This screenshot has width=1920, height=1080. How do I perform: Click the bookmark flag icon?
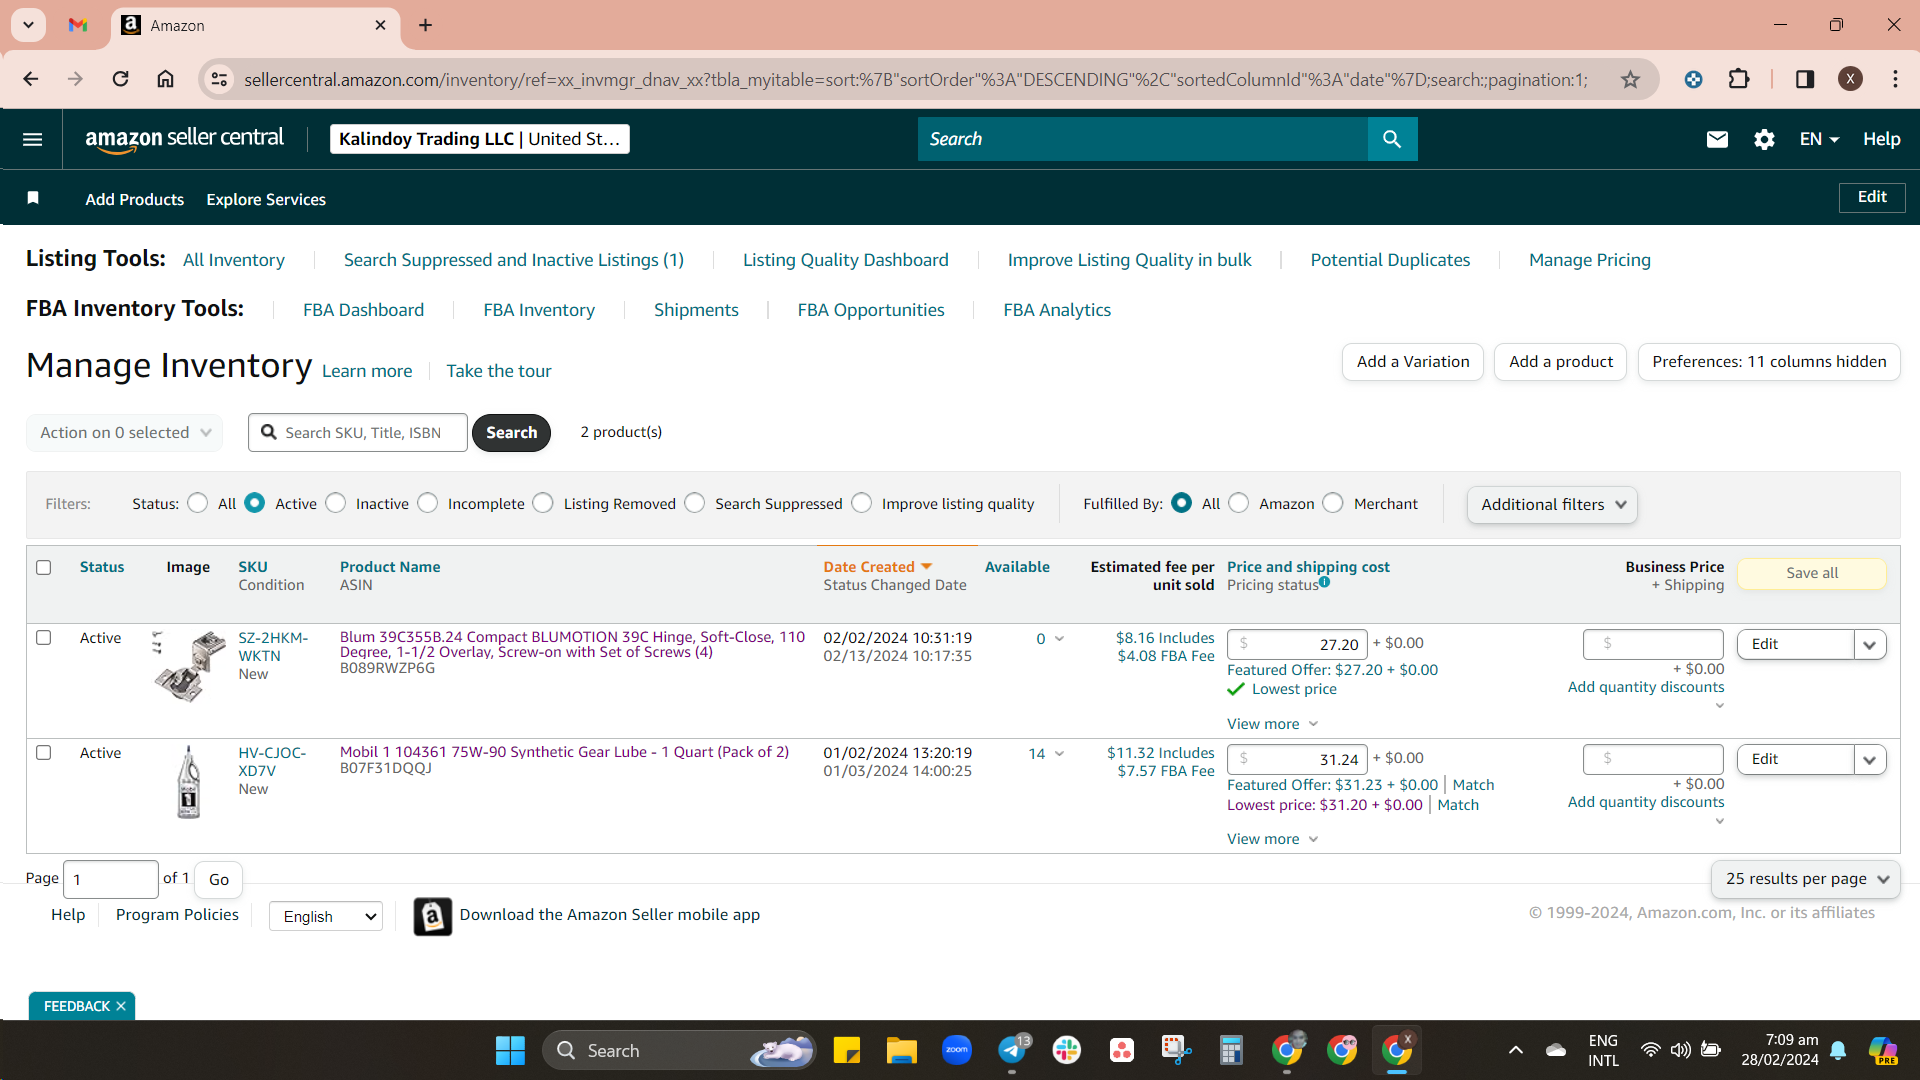tap(33, 198)
